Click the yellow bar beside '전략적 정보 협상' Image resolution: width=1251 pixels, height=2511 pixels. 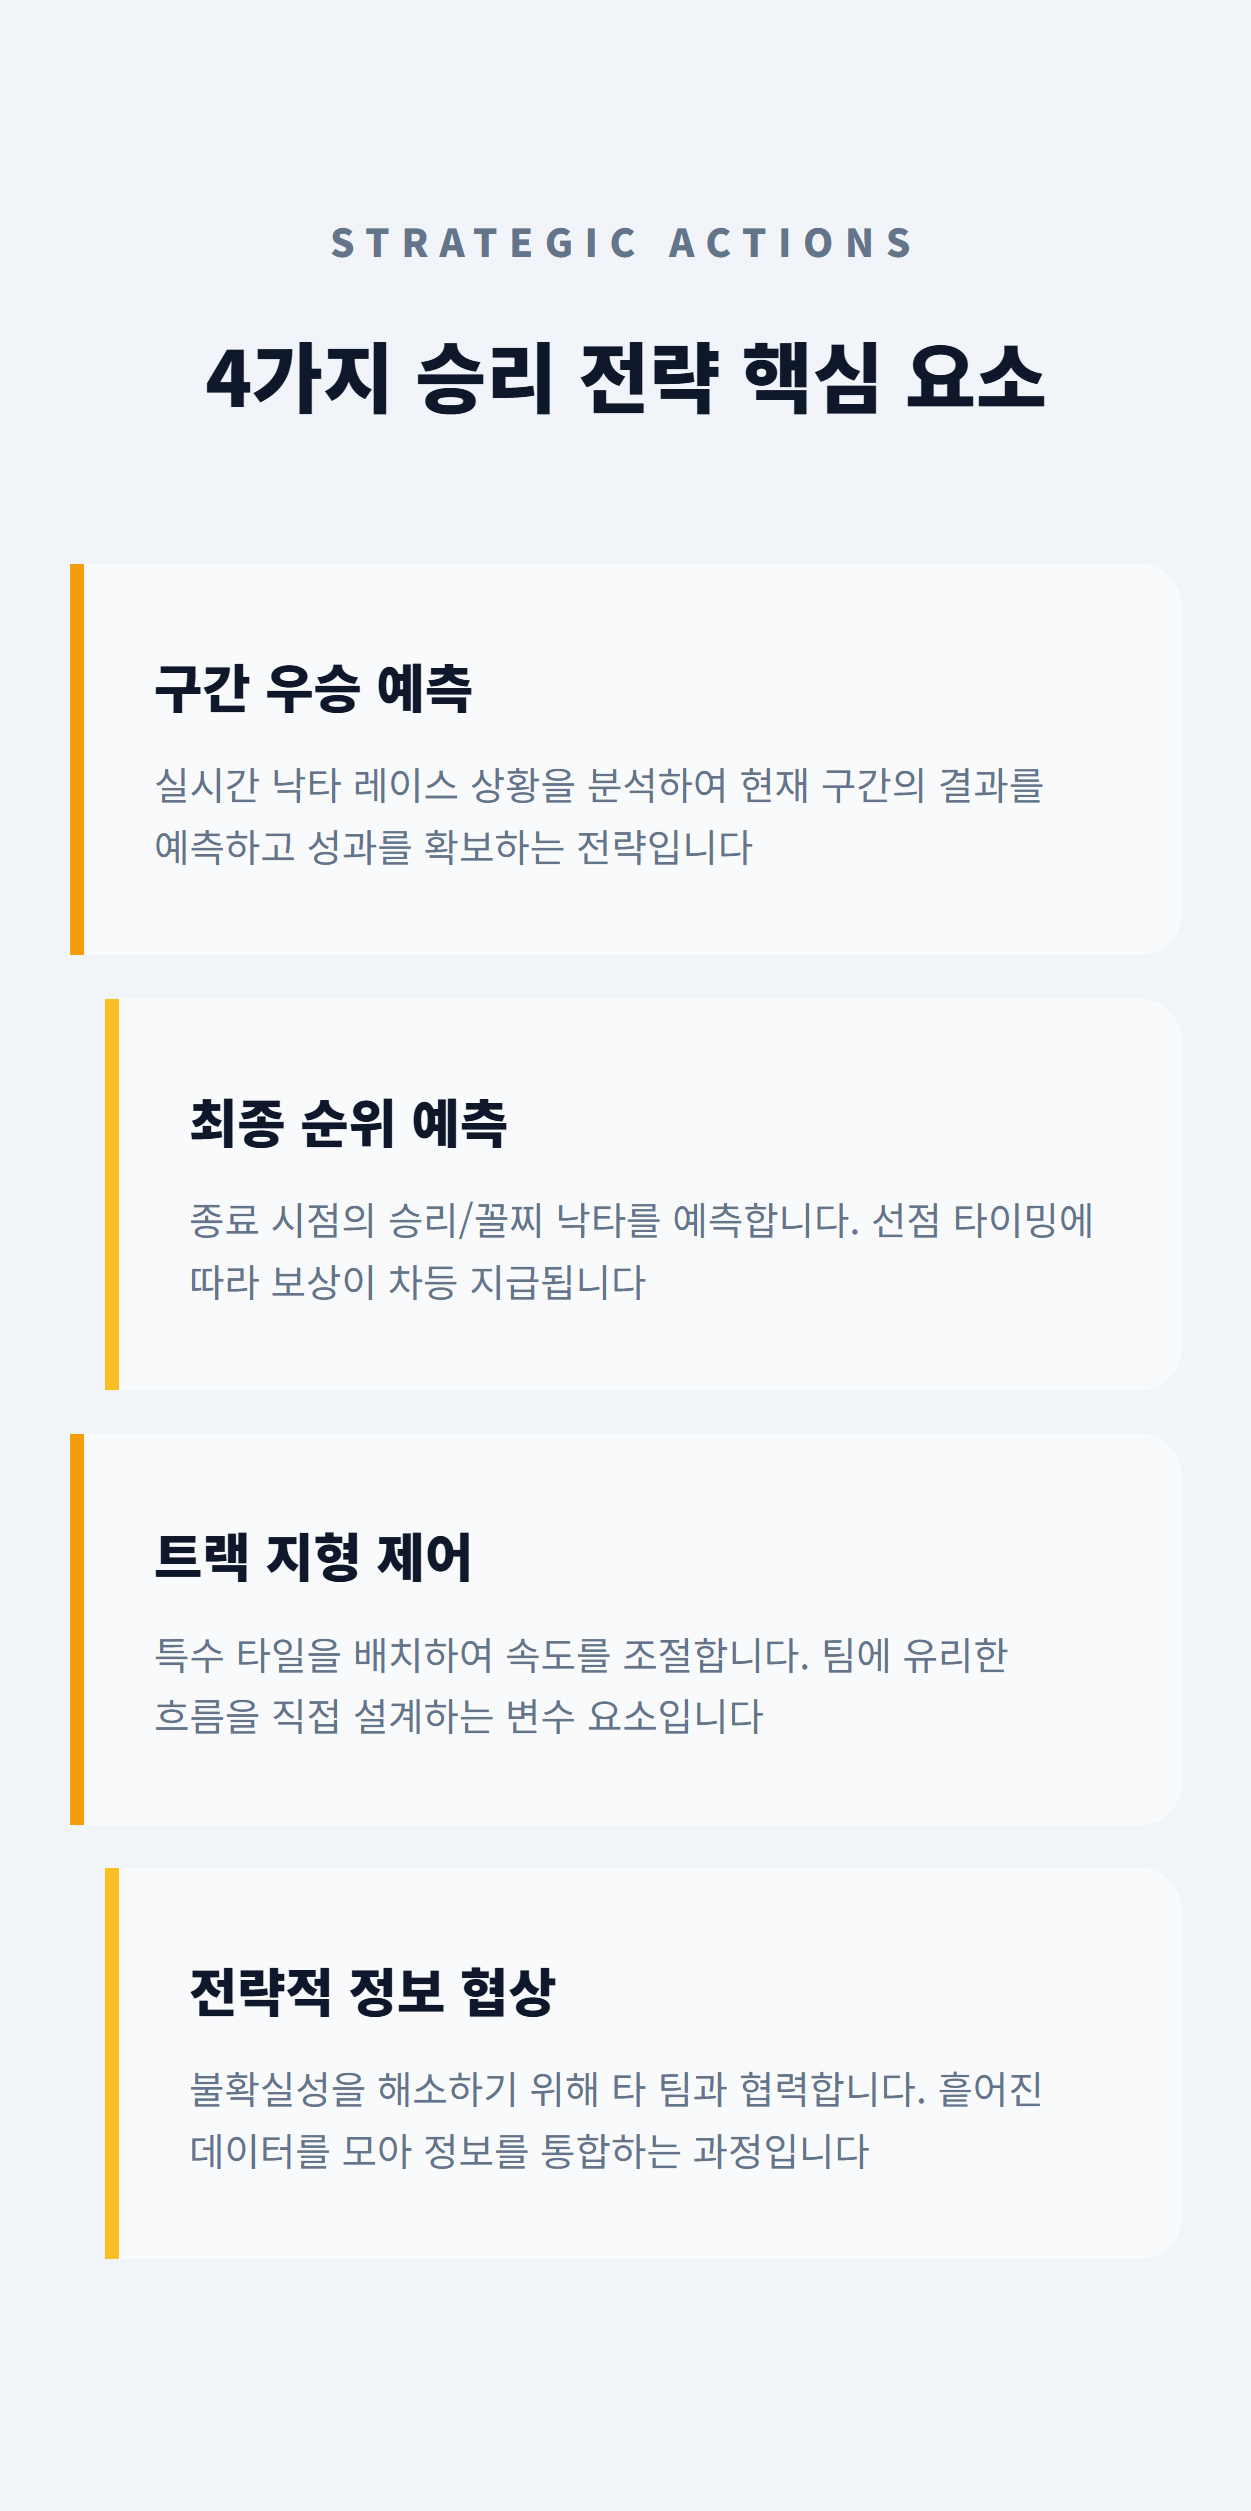(112, 2063)
